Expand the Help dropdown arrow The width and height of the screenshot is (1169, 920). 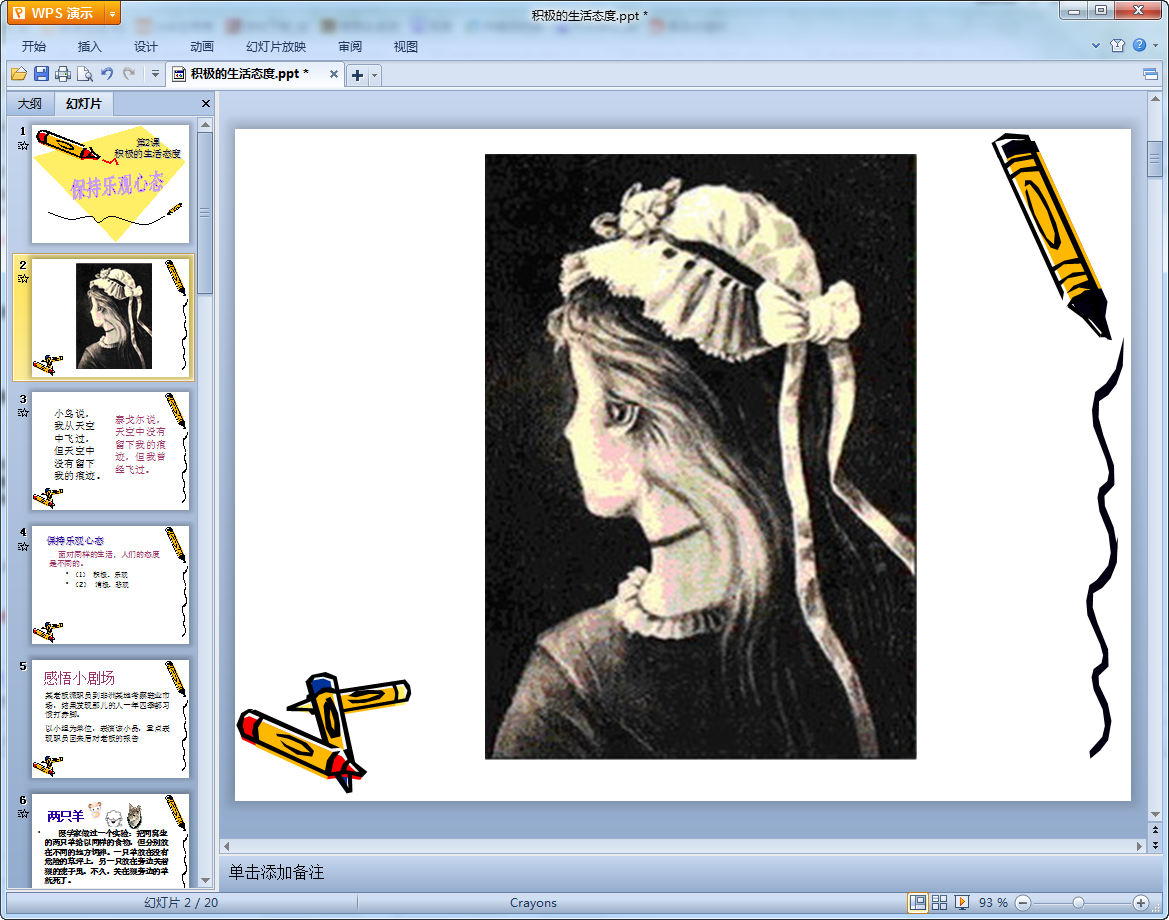[1156, 45]
